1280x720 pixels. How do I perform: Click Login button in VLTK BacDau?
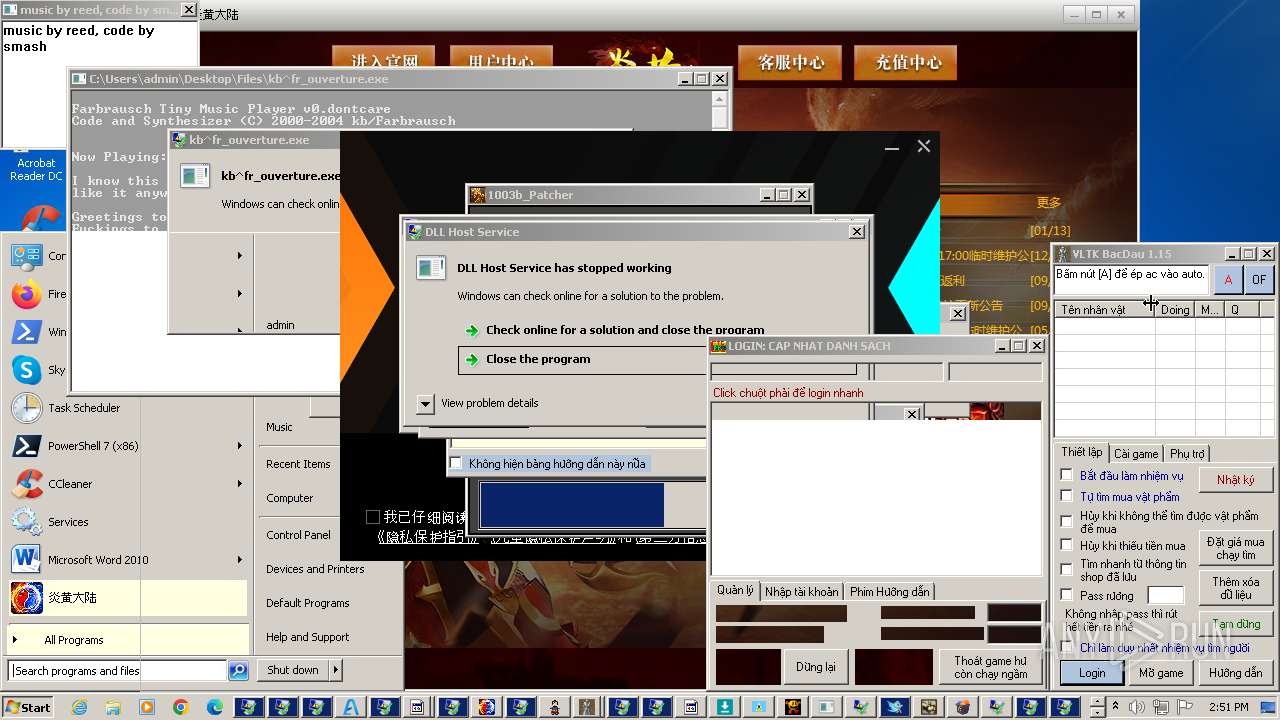[1092, 673]
